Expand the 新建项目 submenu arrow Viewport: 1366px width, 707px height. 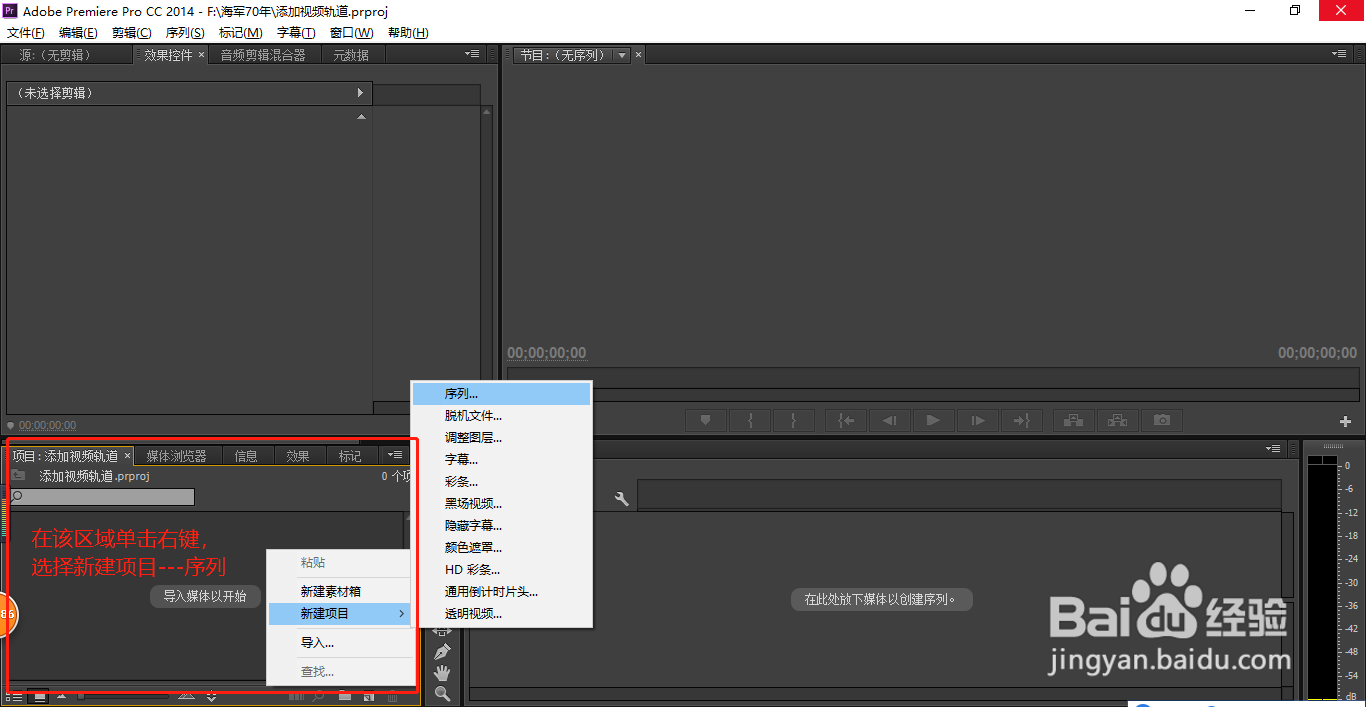click(402, 613)
